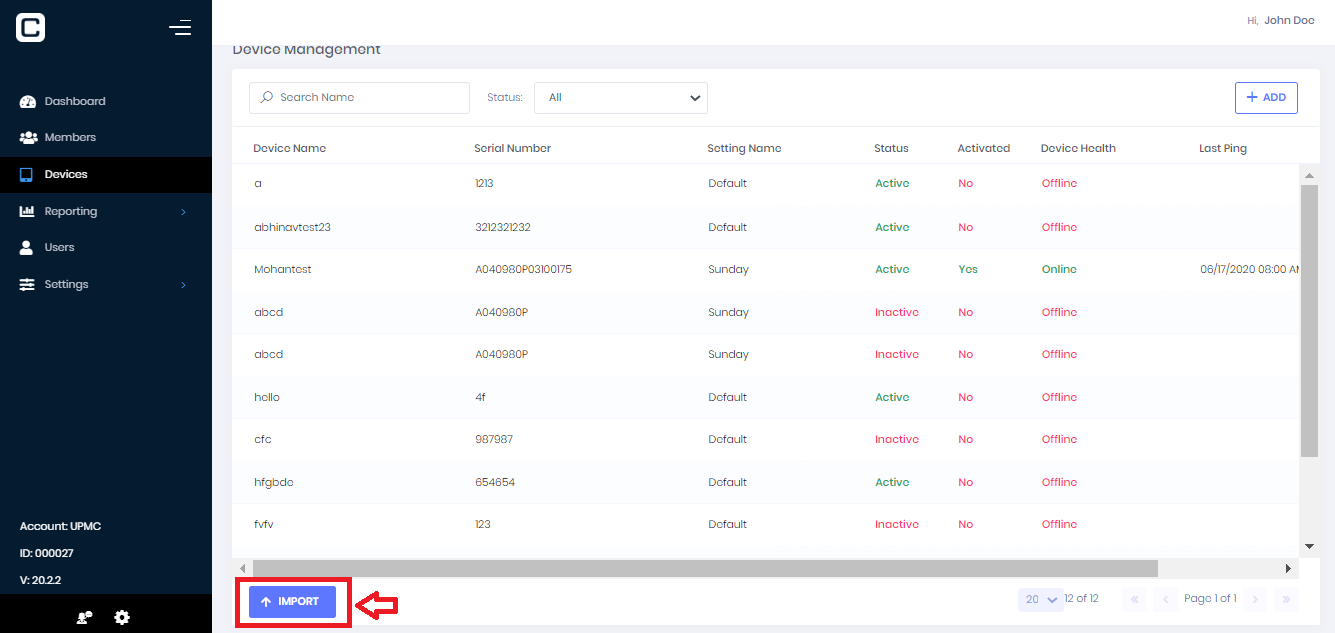Select the device named abhinavtest23

(293, 227)
